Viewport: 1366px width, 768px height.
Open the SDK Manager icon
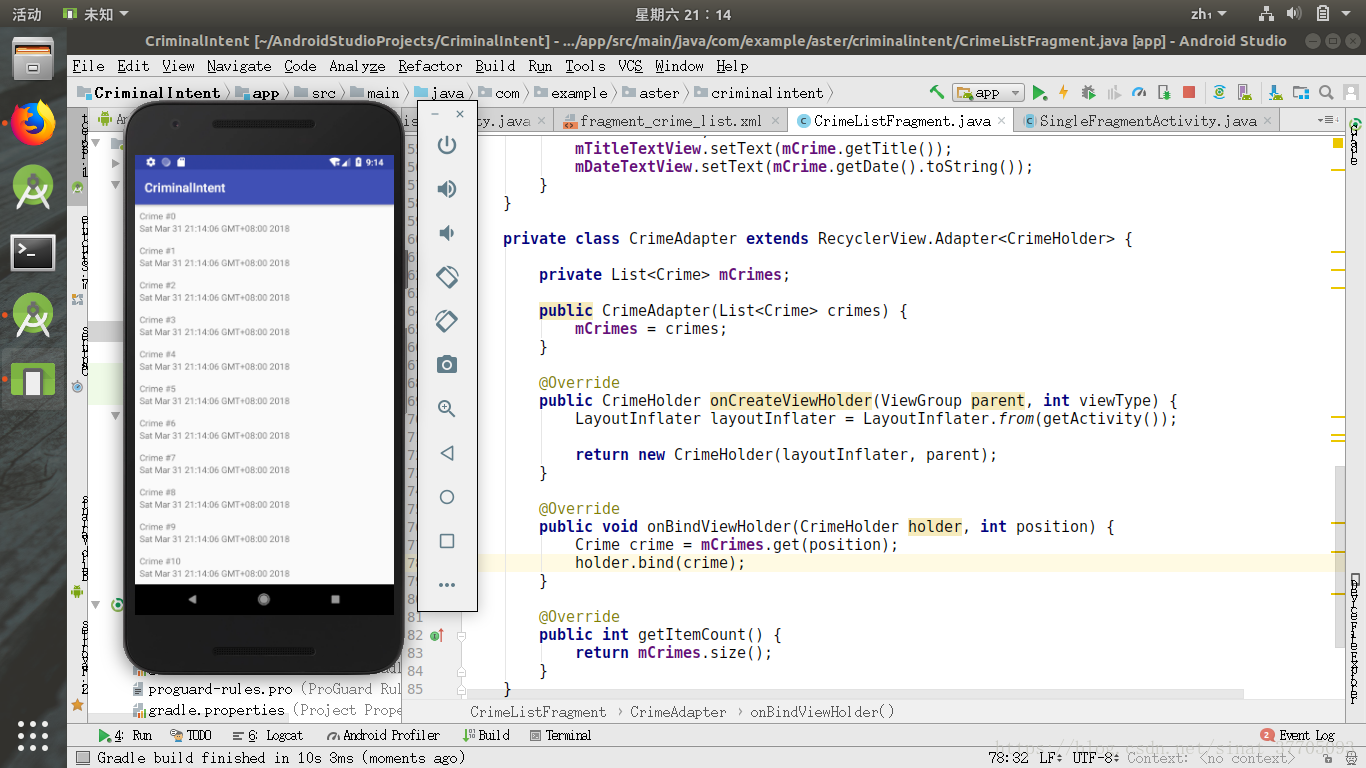(x=1274, y=92)
